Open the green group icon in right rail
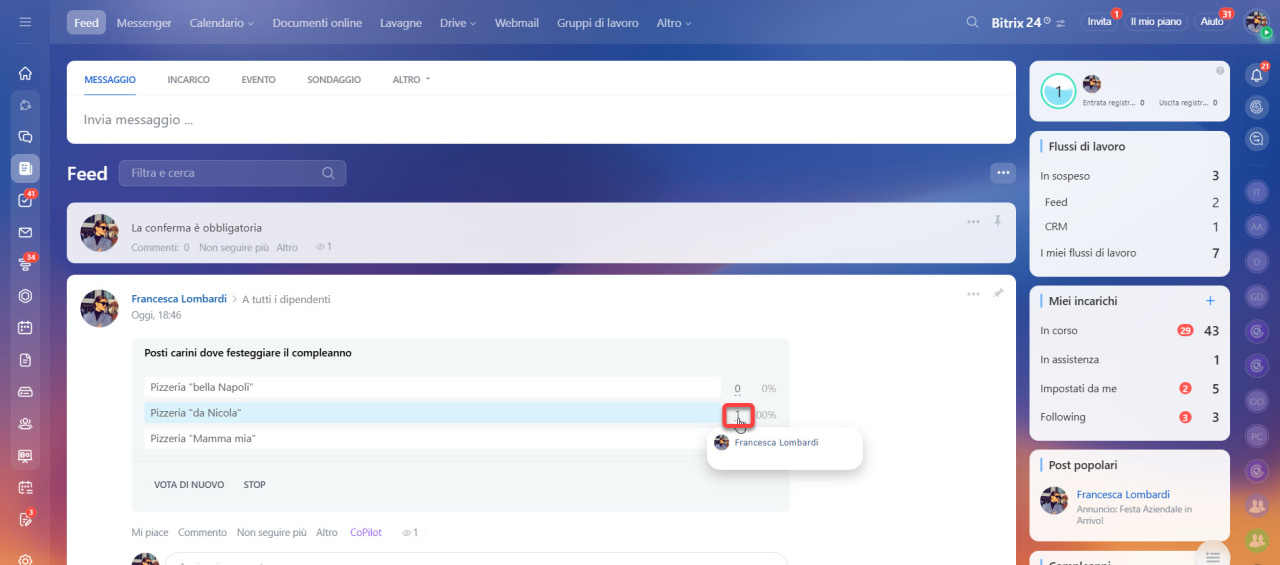Viewport: 1280px width, 565px height. (x=1257, y=540)
